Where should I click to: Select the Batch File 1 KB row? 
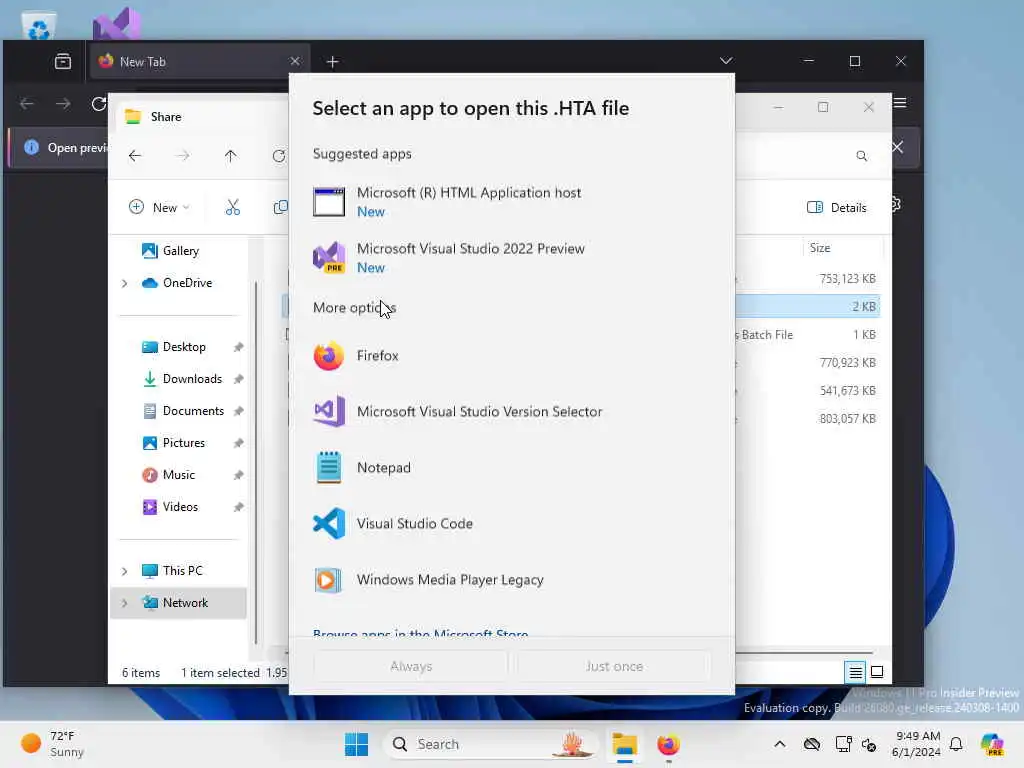[807, 335]
